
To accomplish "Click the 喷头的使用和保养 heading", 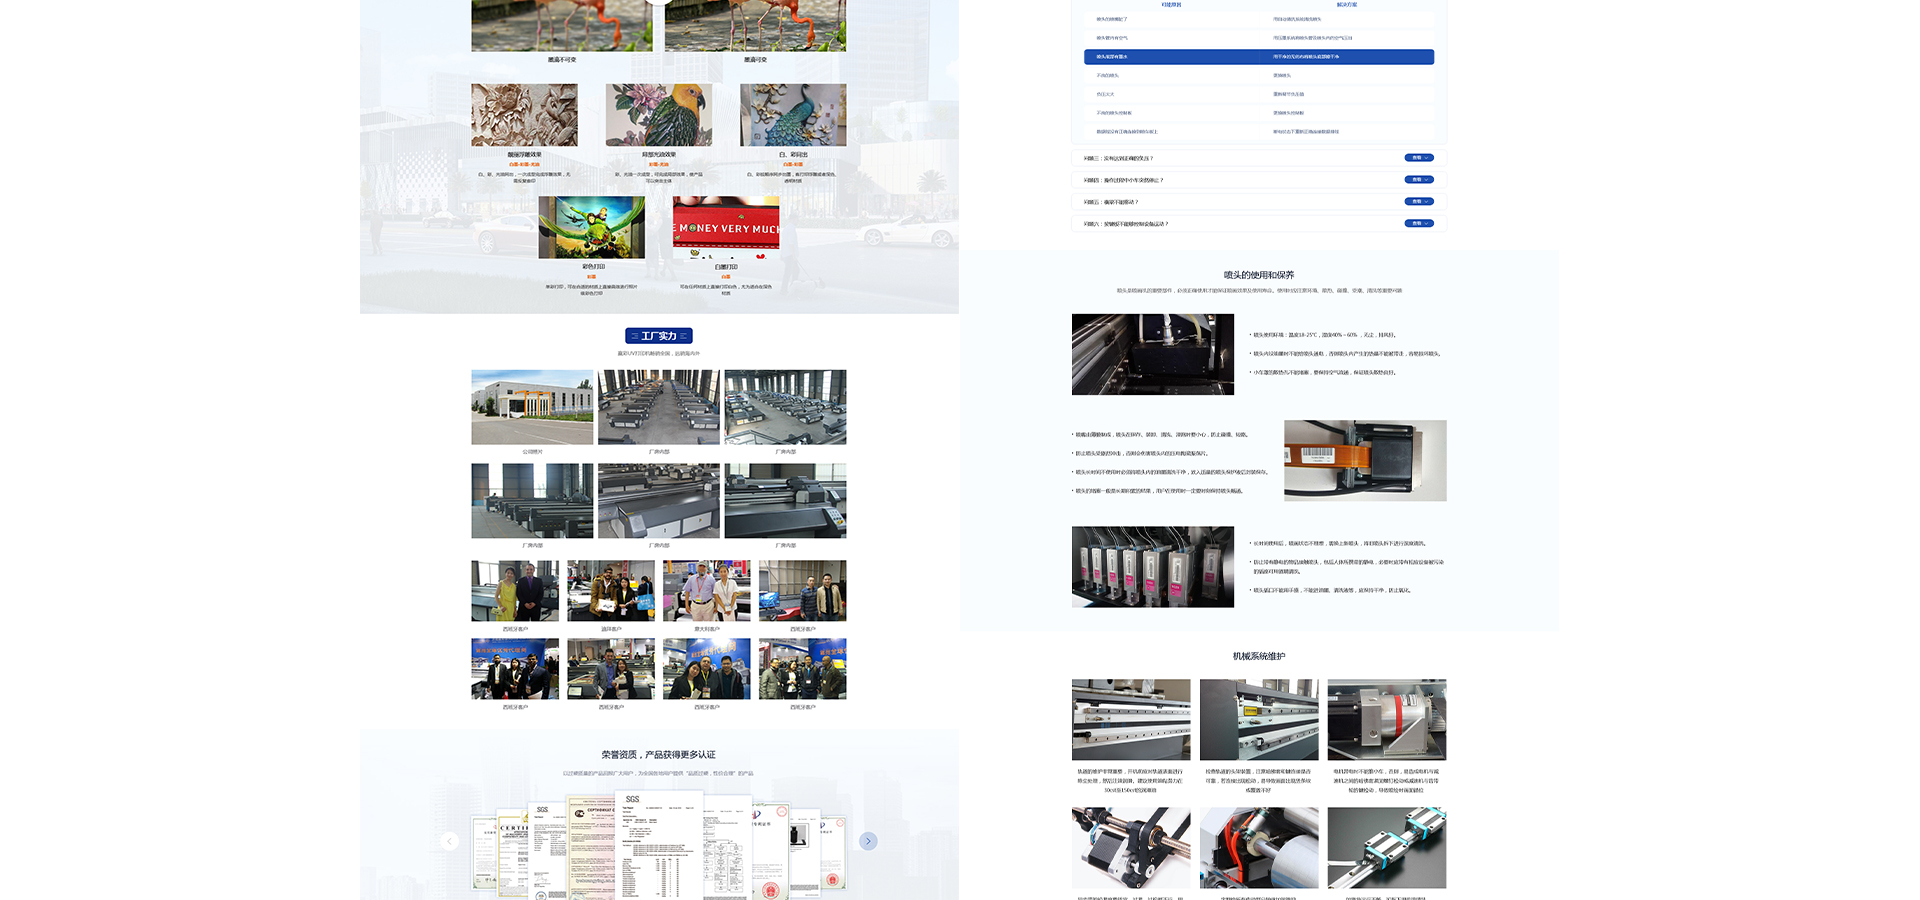I will 1259,275.
